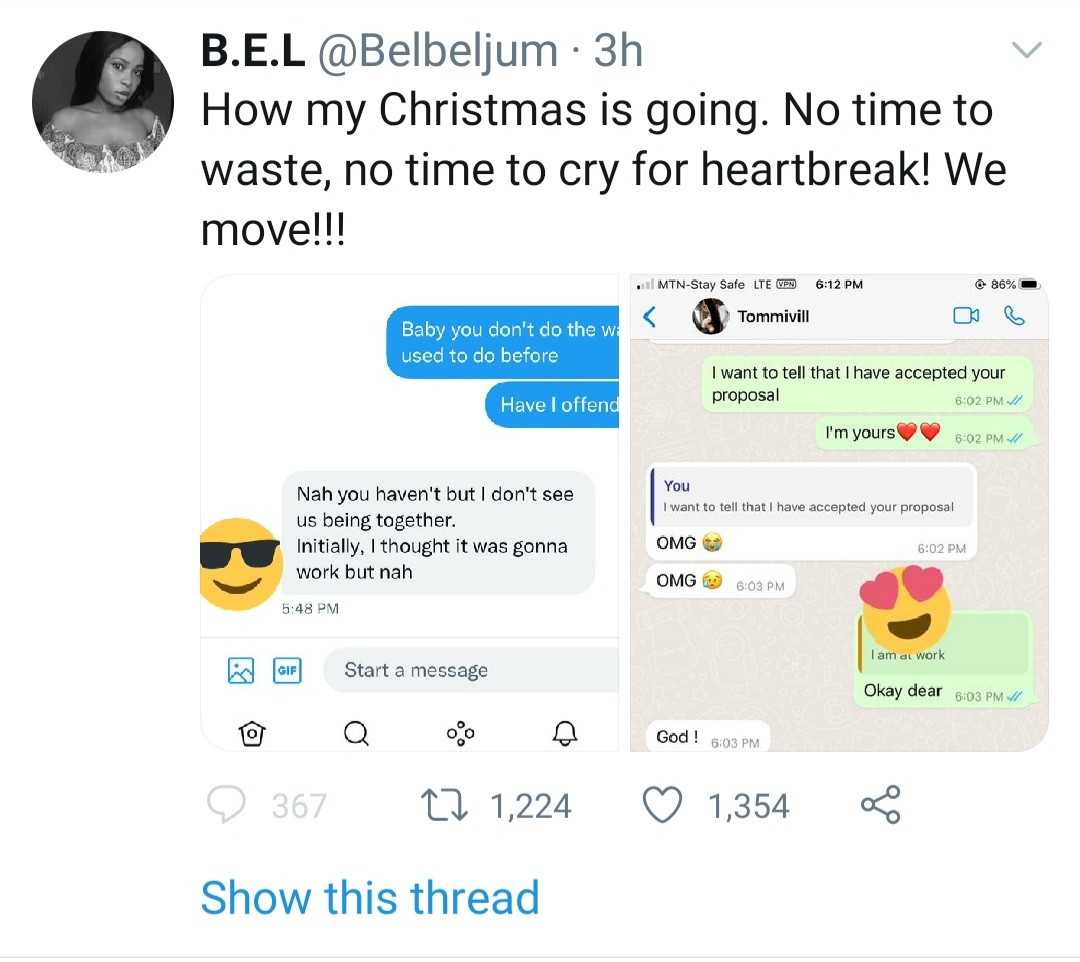Open B.E.L's profile picture
The height and width of the screenshot is (962, 1080).
point(102,102)
